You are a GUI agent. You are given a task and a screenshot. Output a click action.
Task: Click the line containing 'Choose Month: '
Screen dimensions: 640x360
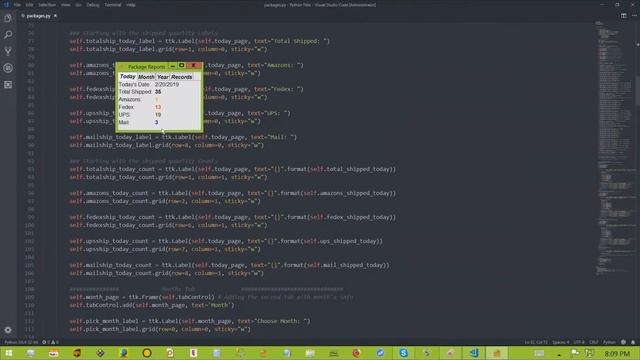pyautogui.click(x=190, y=321)
